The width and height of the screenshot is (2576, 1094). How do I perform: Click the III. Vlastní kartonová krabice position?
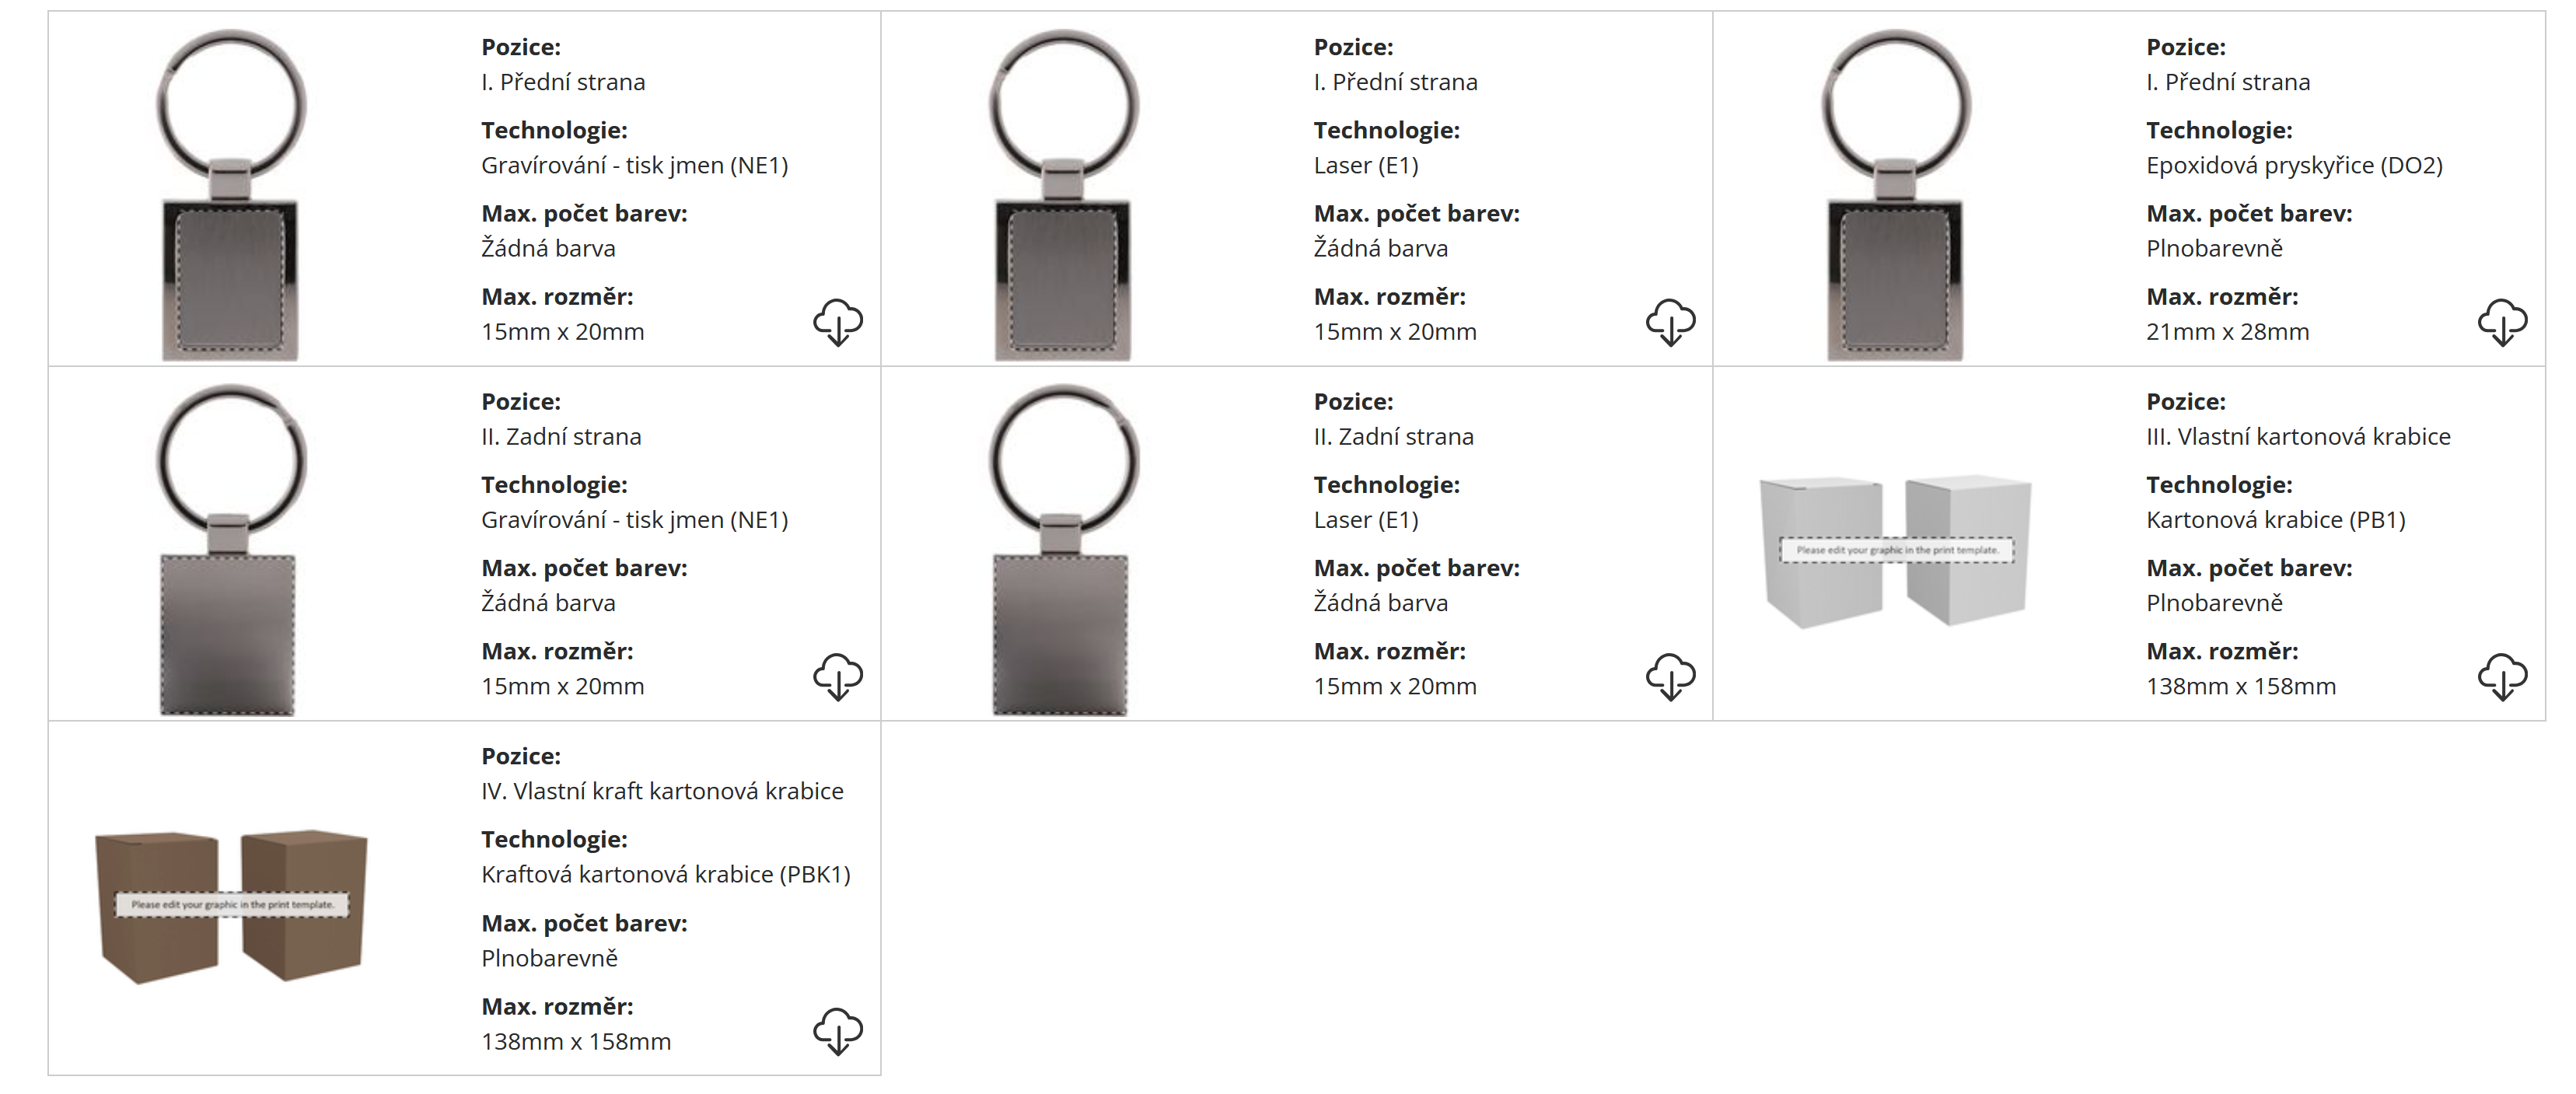[2298, 437]
